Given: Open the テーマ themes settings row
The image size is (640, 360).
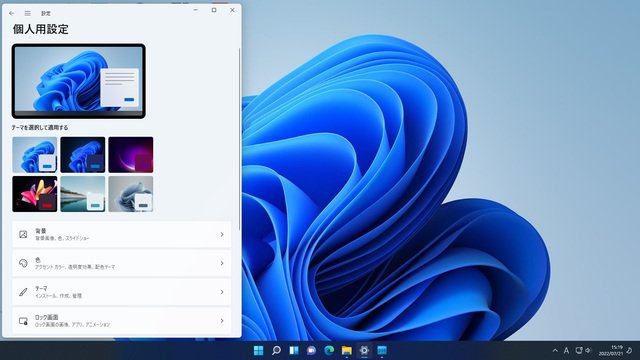Looking at the screenshot, I should click(x=122, y=292).
